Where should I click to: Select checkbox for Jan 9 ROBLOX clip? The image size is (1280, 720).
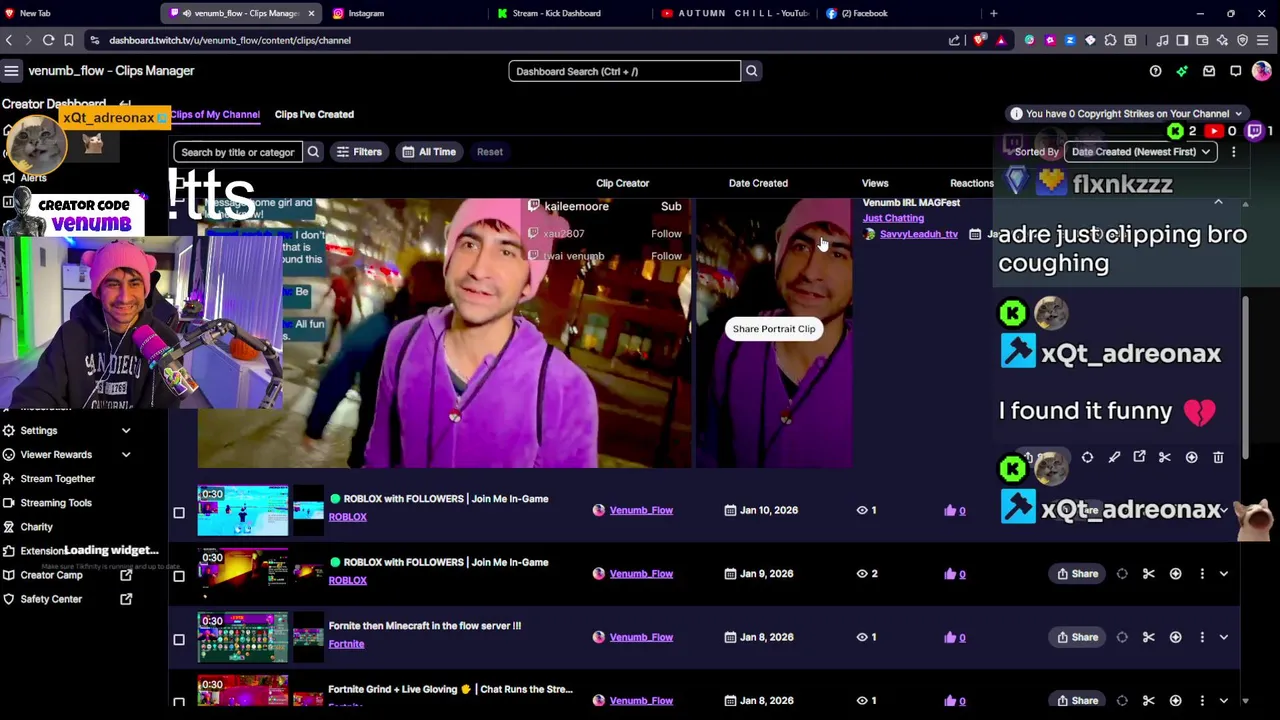click(179, 576)
